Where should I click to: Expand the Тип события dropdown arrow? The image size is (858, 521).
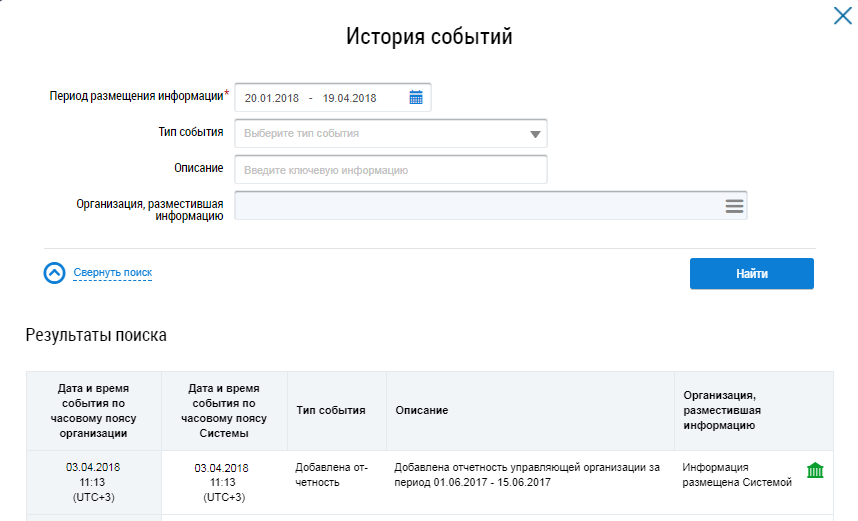point(535,134)
